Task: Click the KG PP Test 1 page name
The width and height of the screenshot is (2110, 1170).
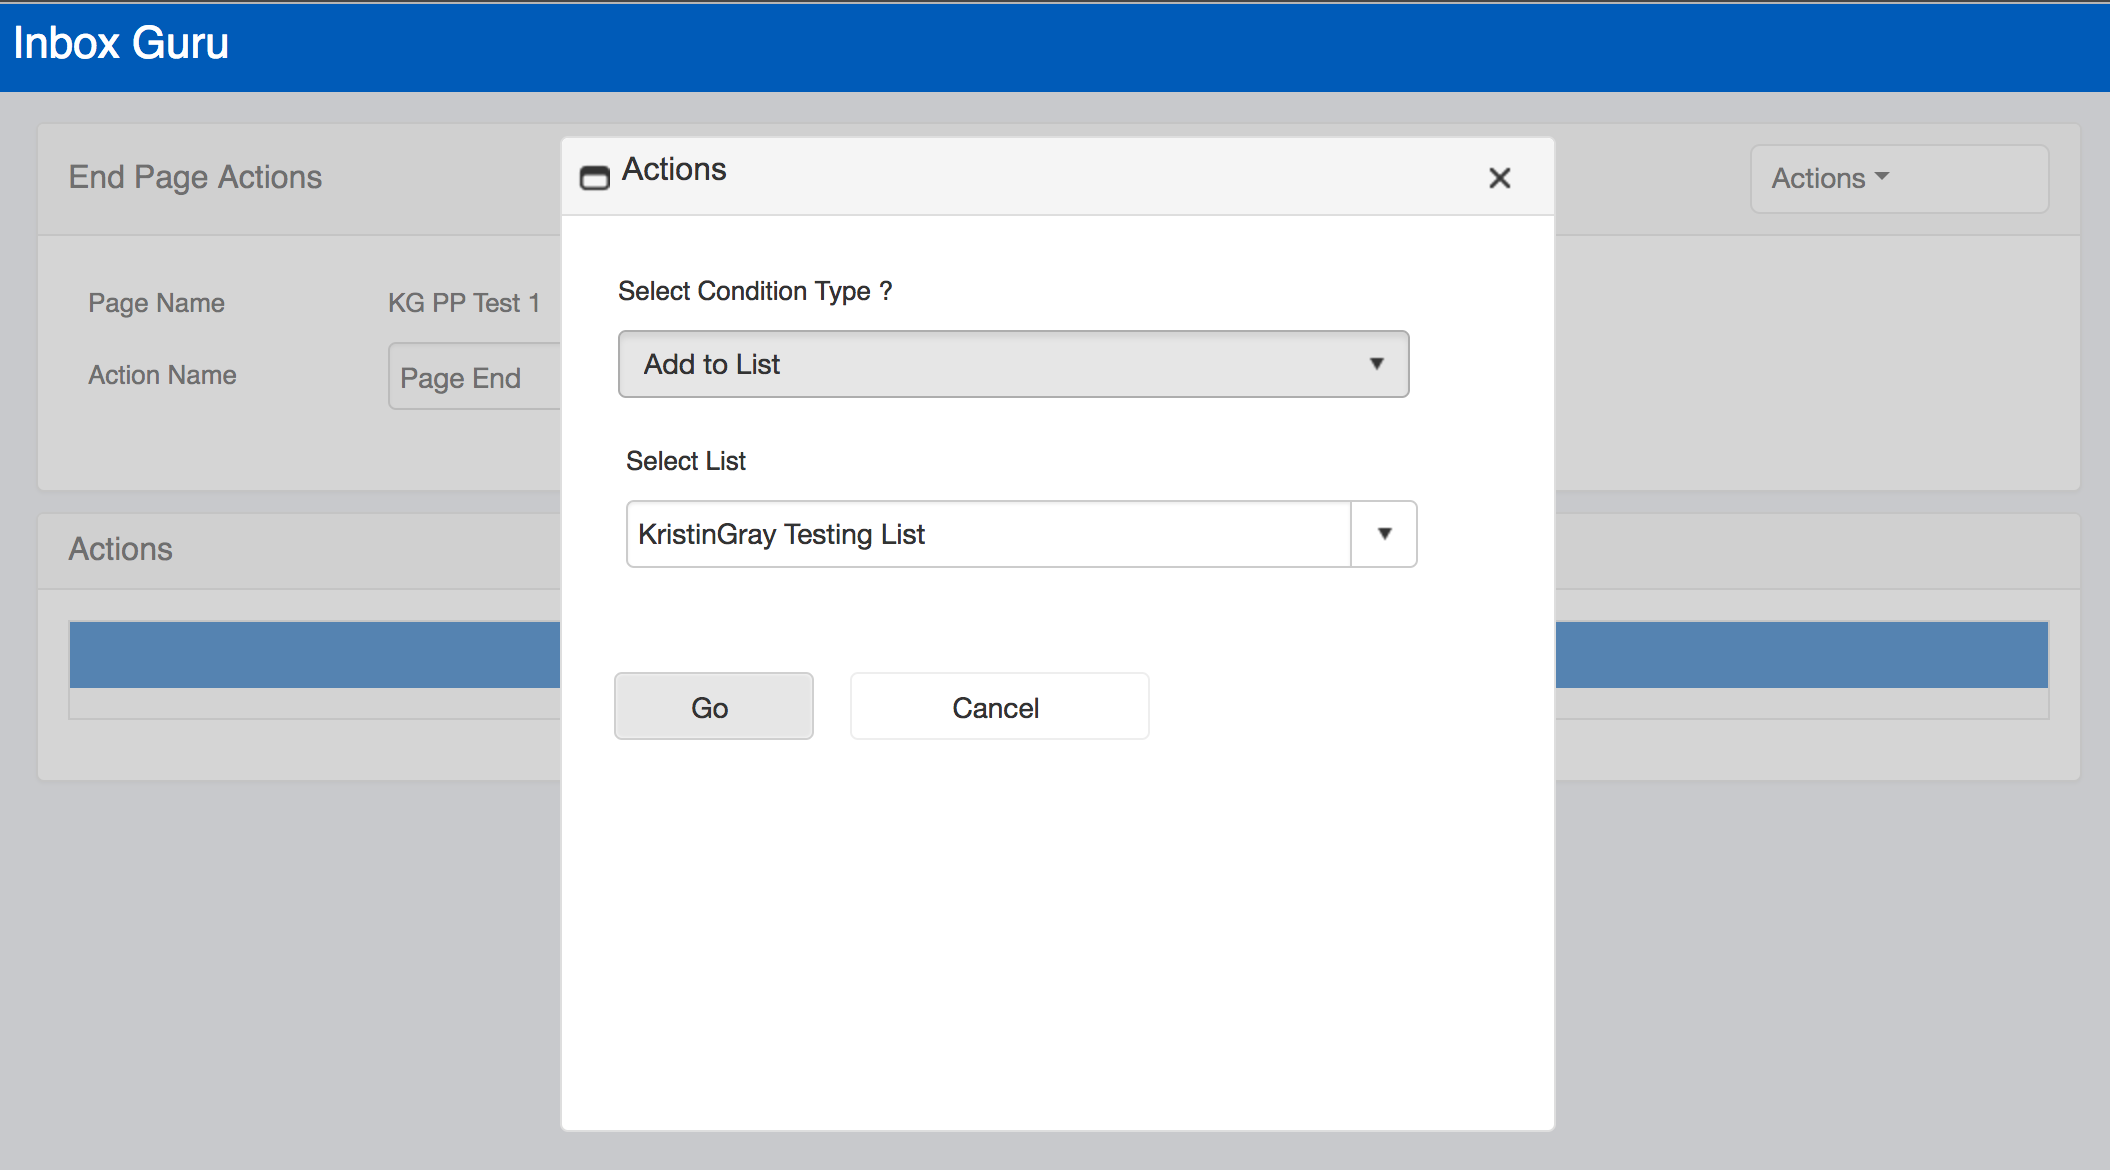Action: click(x=464, y=303)
